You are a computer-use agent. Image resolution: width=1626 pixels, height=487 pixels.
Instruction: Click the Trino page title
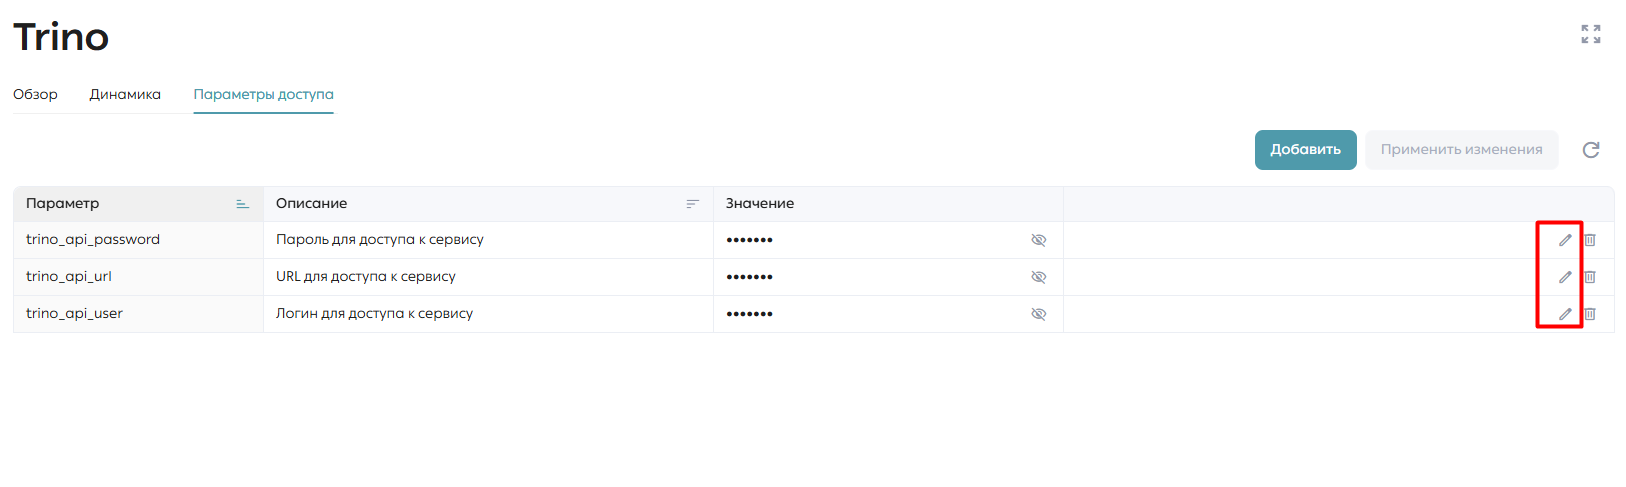[x=61, y=37]
